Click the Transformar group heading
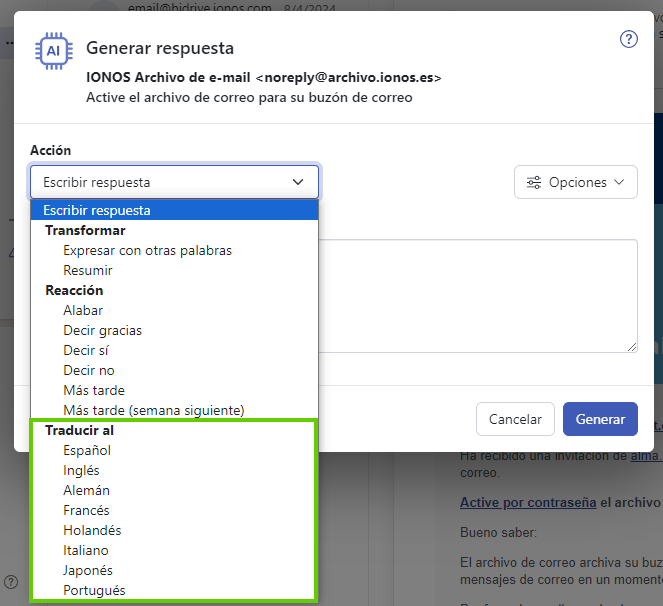663x606 pixels. tap(85, 230)
